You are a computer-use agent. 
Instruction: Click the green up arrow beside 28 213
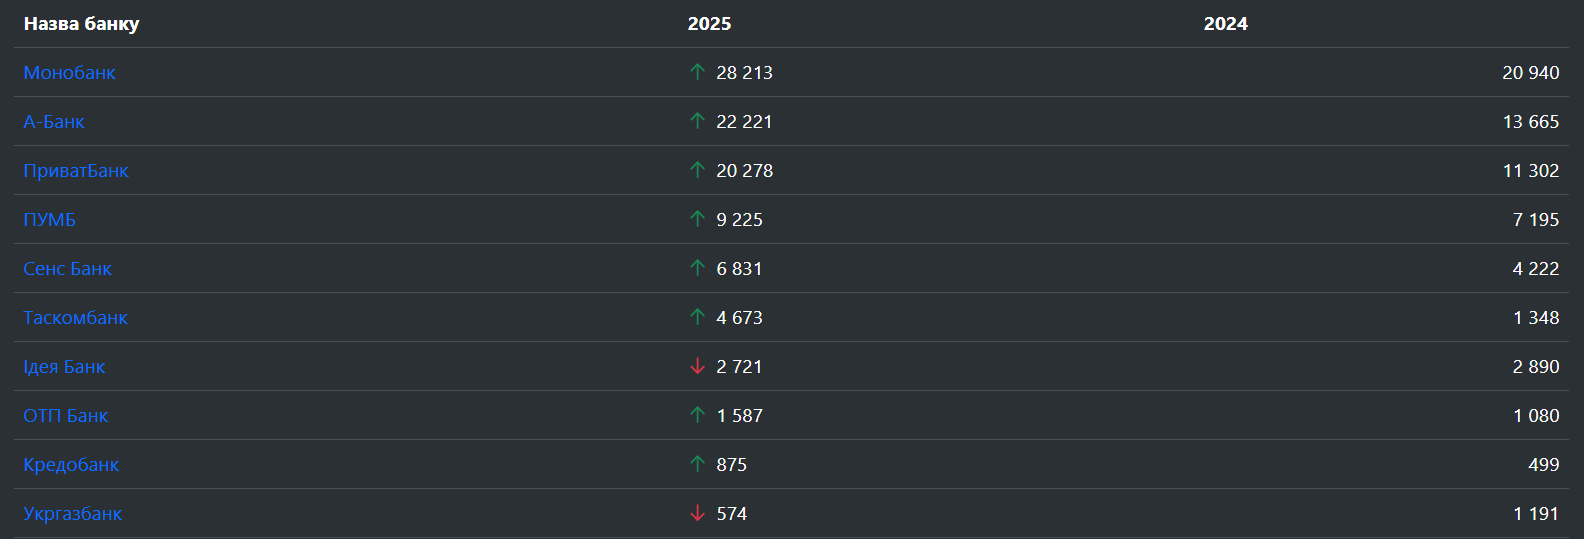[698, 72]
